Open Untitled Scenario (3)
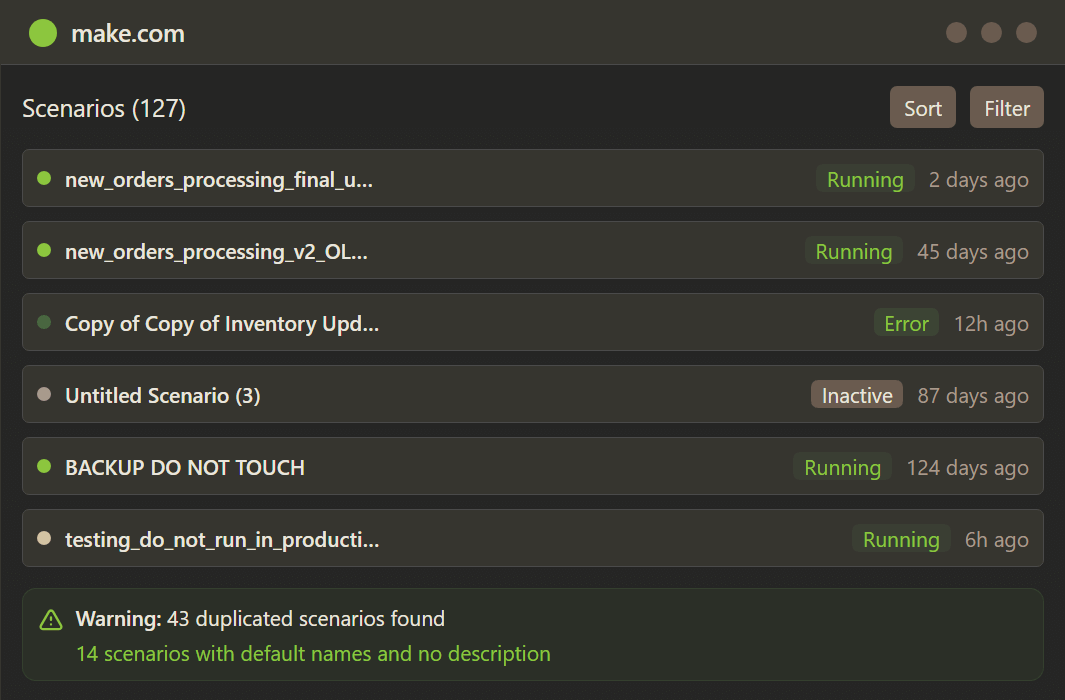 pos(532,394)
